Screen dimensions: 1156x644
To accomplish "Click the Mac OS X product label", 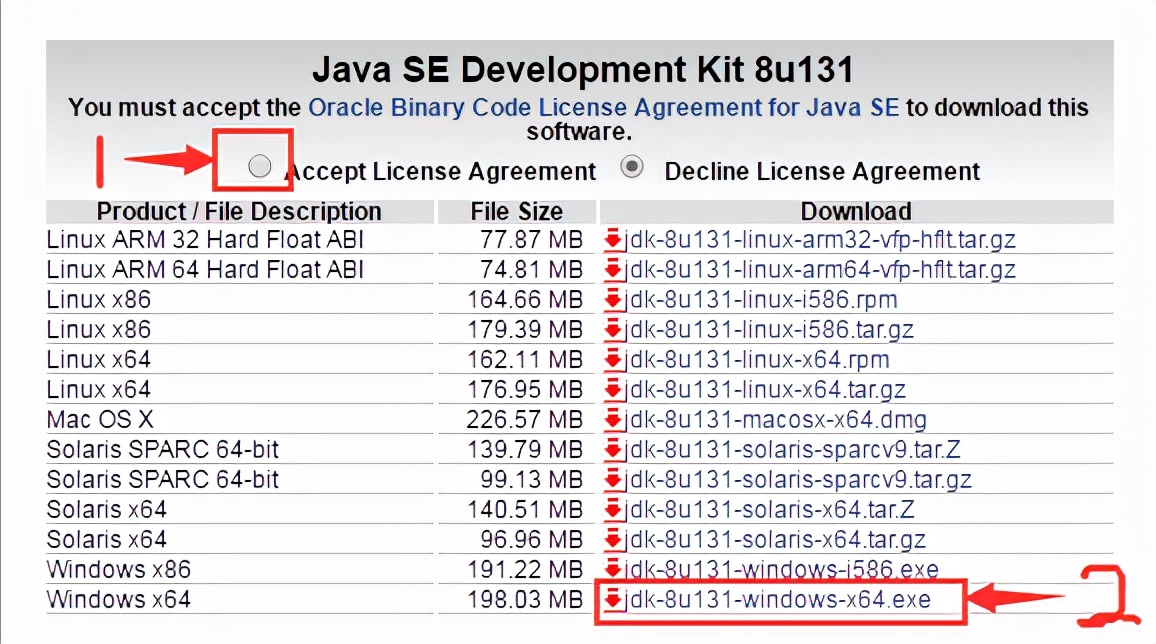I will pyautogui.click(x=100, y=419).
